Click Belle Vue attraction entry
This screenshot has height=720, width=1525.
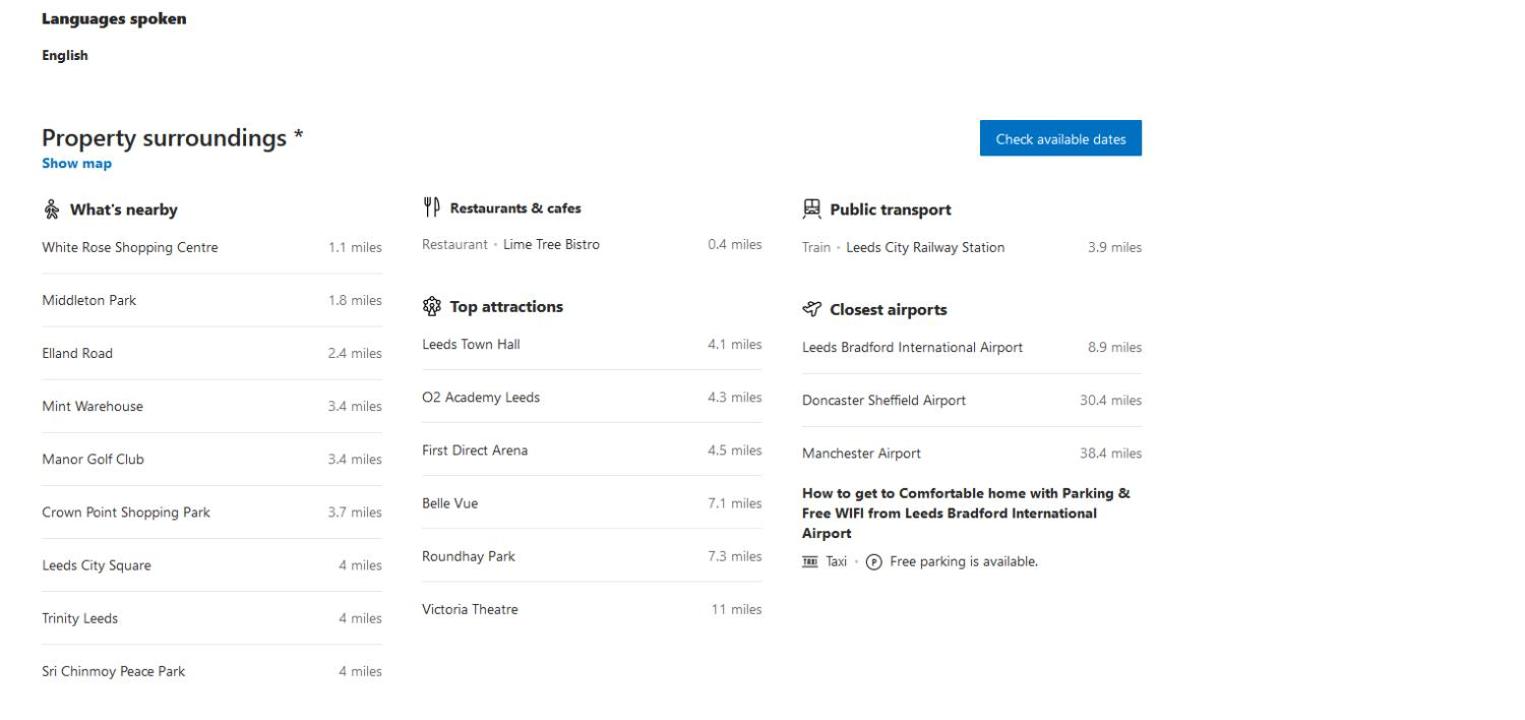pyautogui.click(x=592, y=504)
